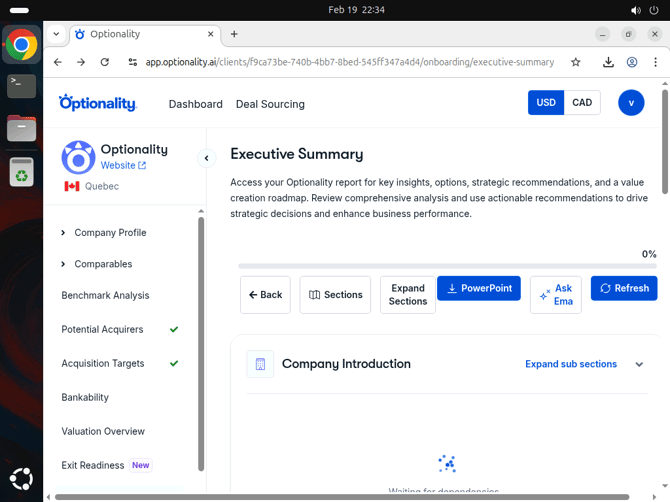
Task: Click the sidebar vertical scrollbar
Action: 201,343
